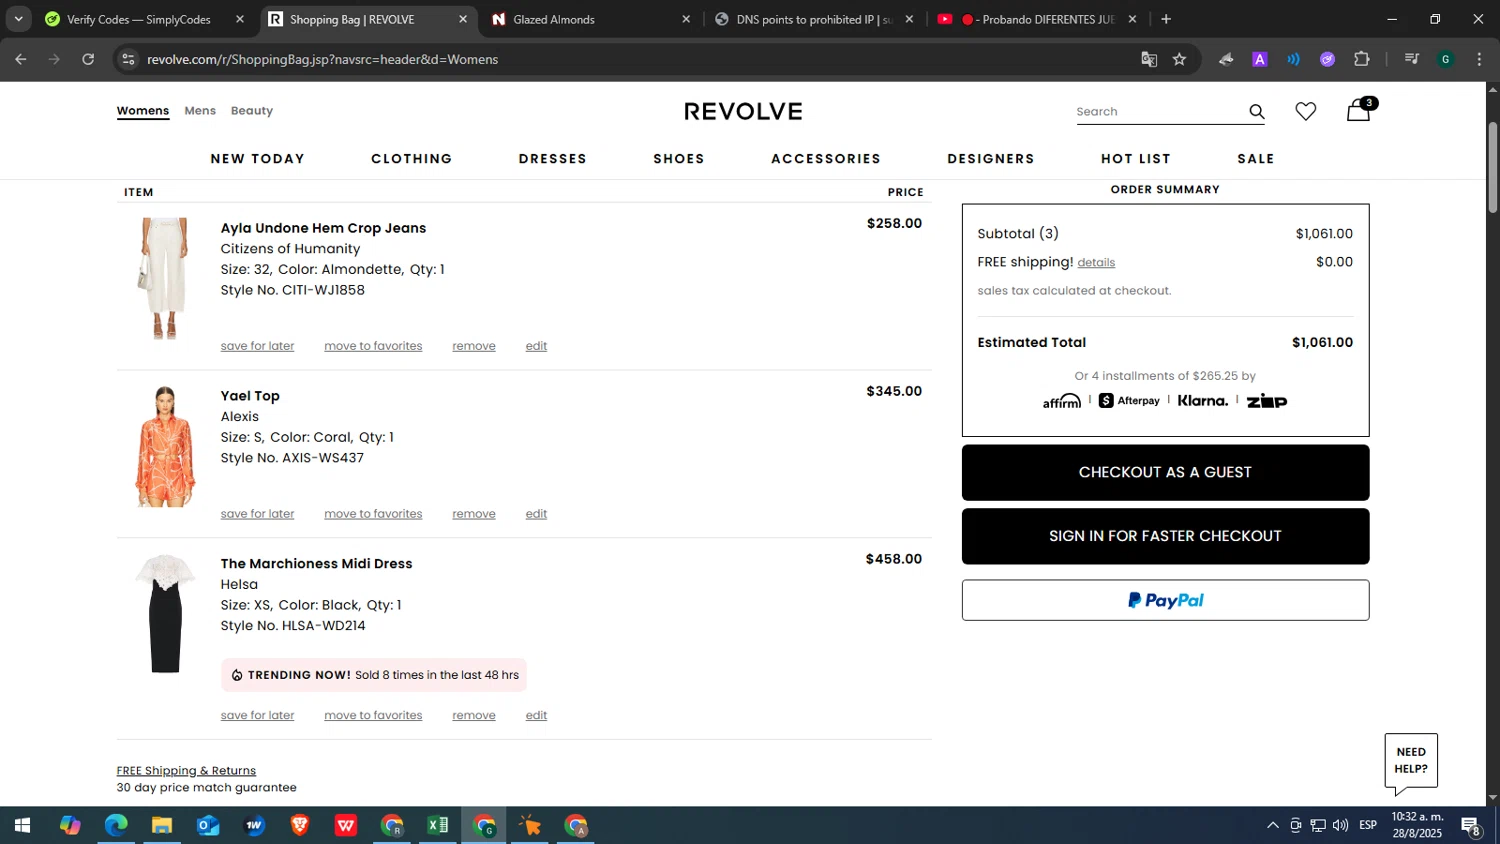Screen dimensions: 1500x844
Task: Close the Shopping Bag REVOLVE tab
Action: click(463, 19)
